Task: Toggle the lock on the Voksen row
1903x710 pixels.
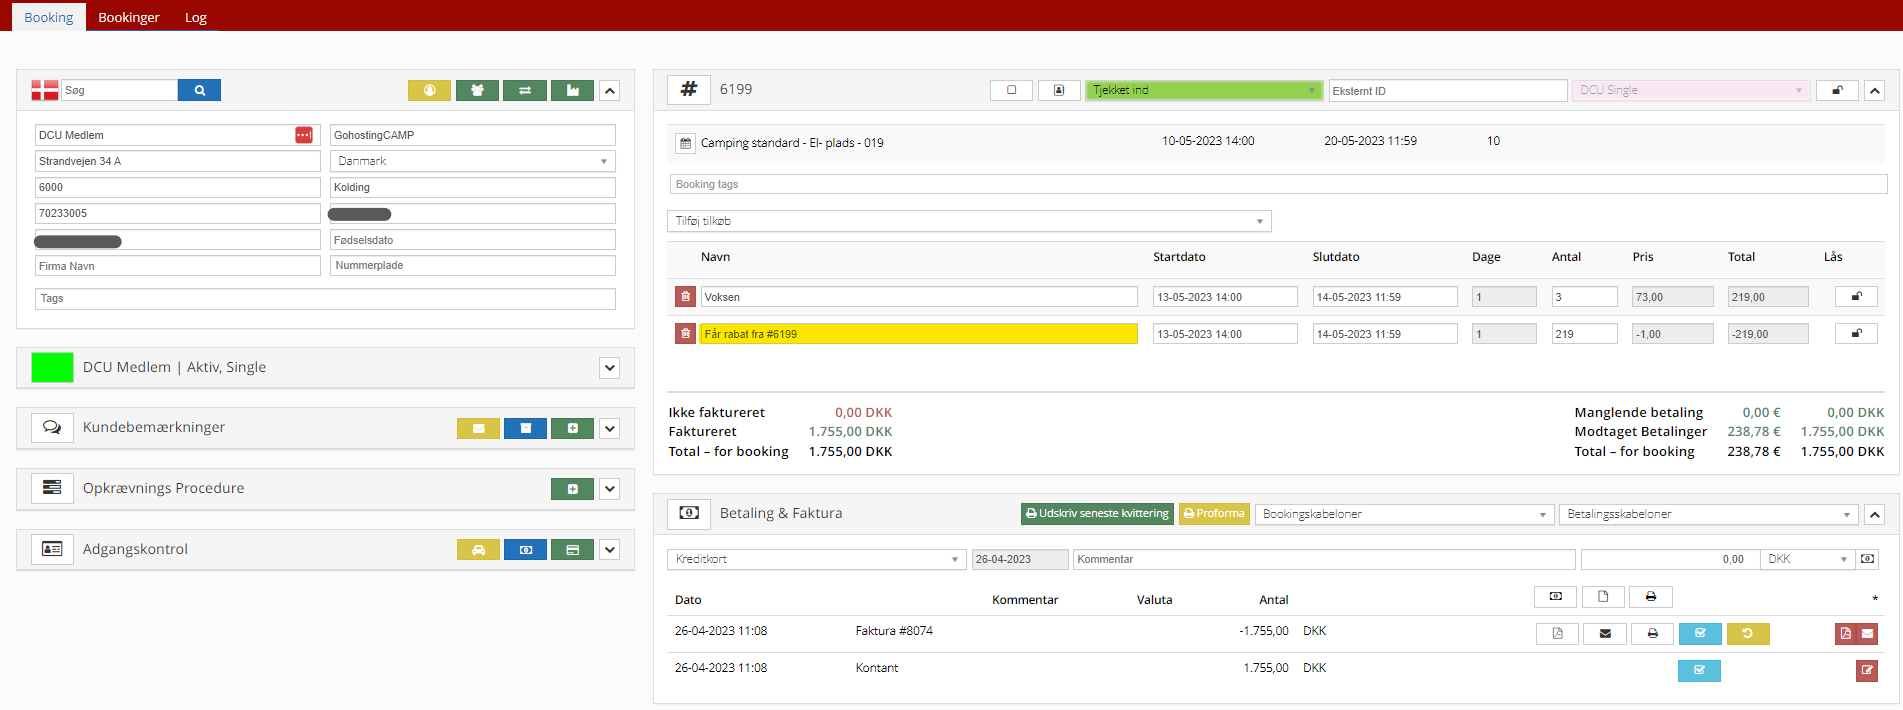Action: [1856, 297]
